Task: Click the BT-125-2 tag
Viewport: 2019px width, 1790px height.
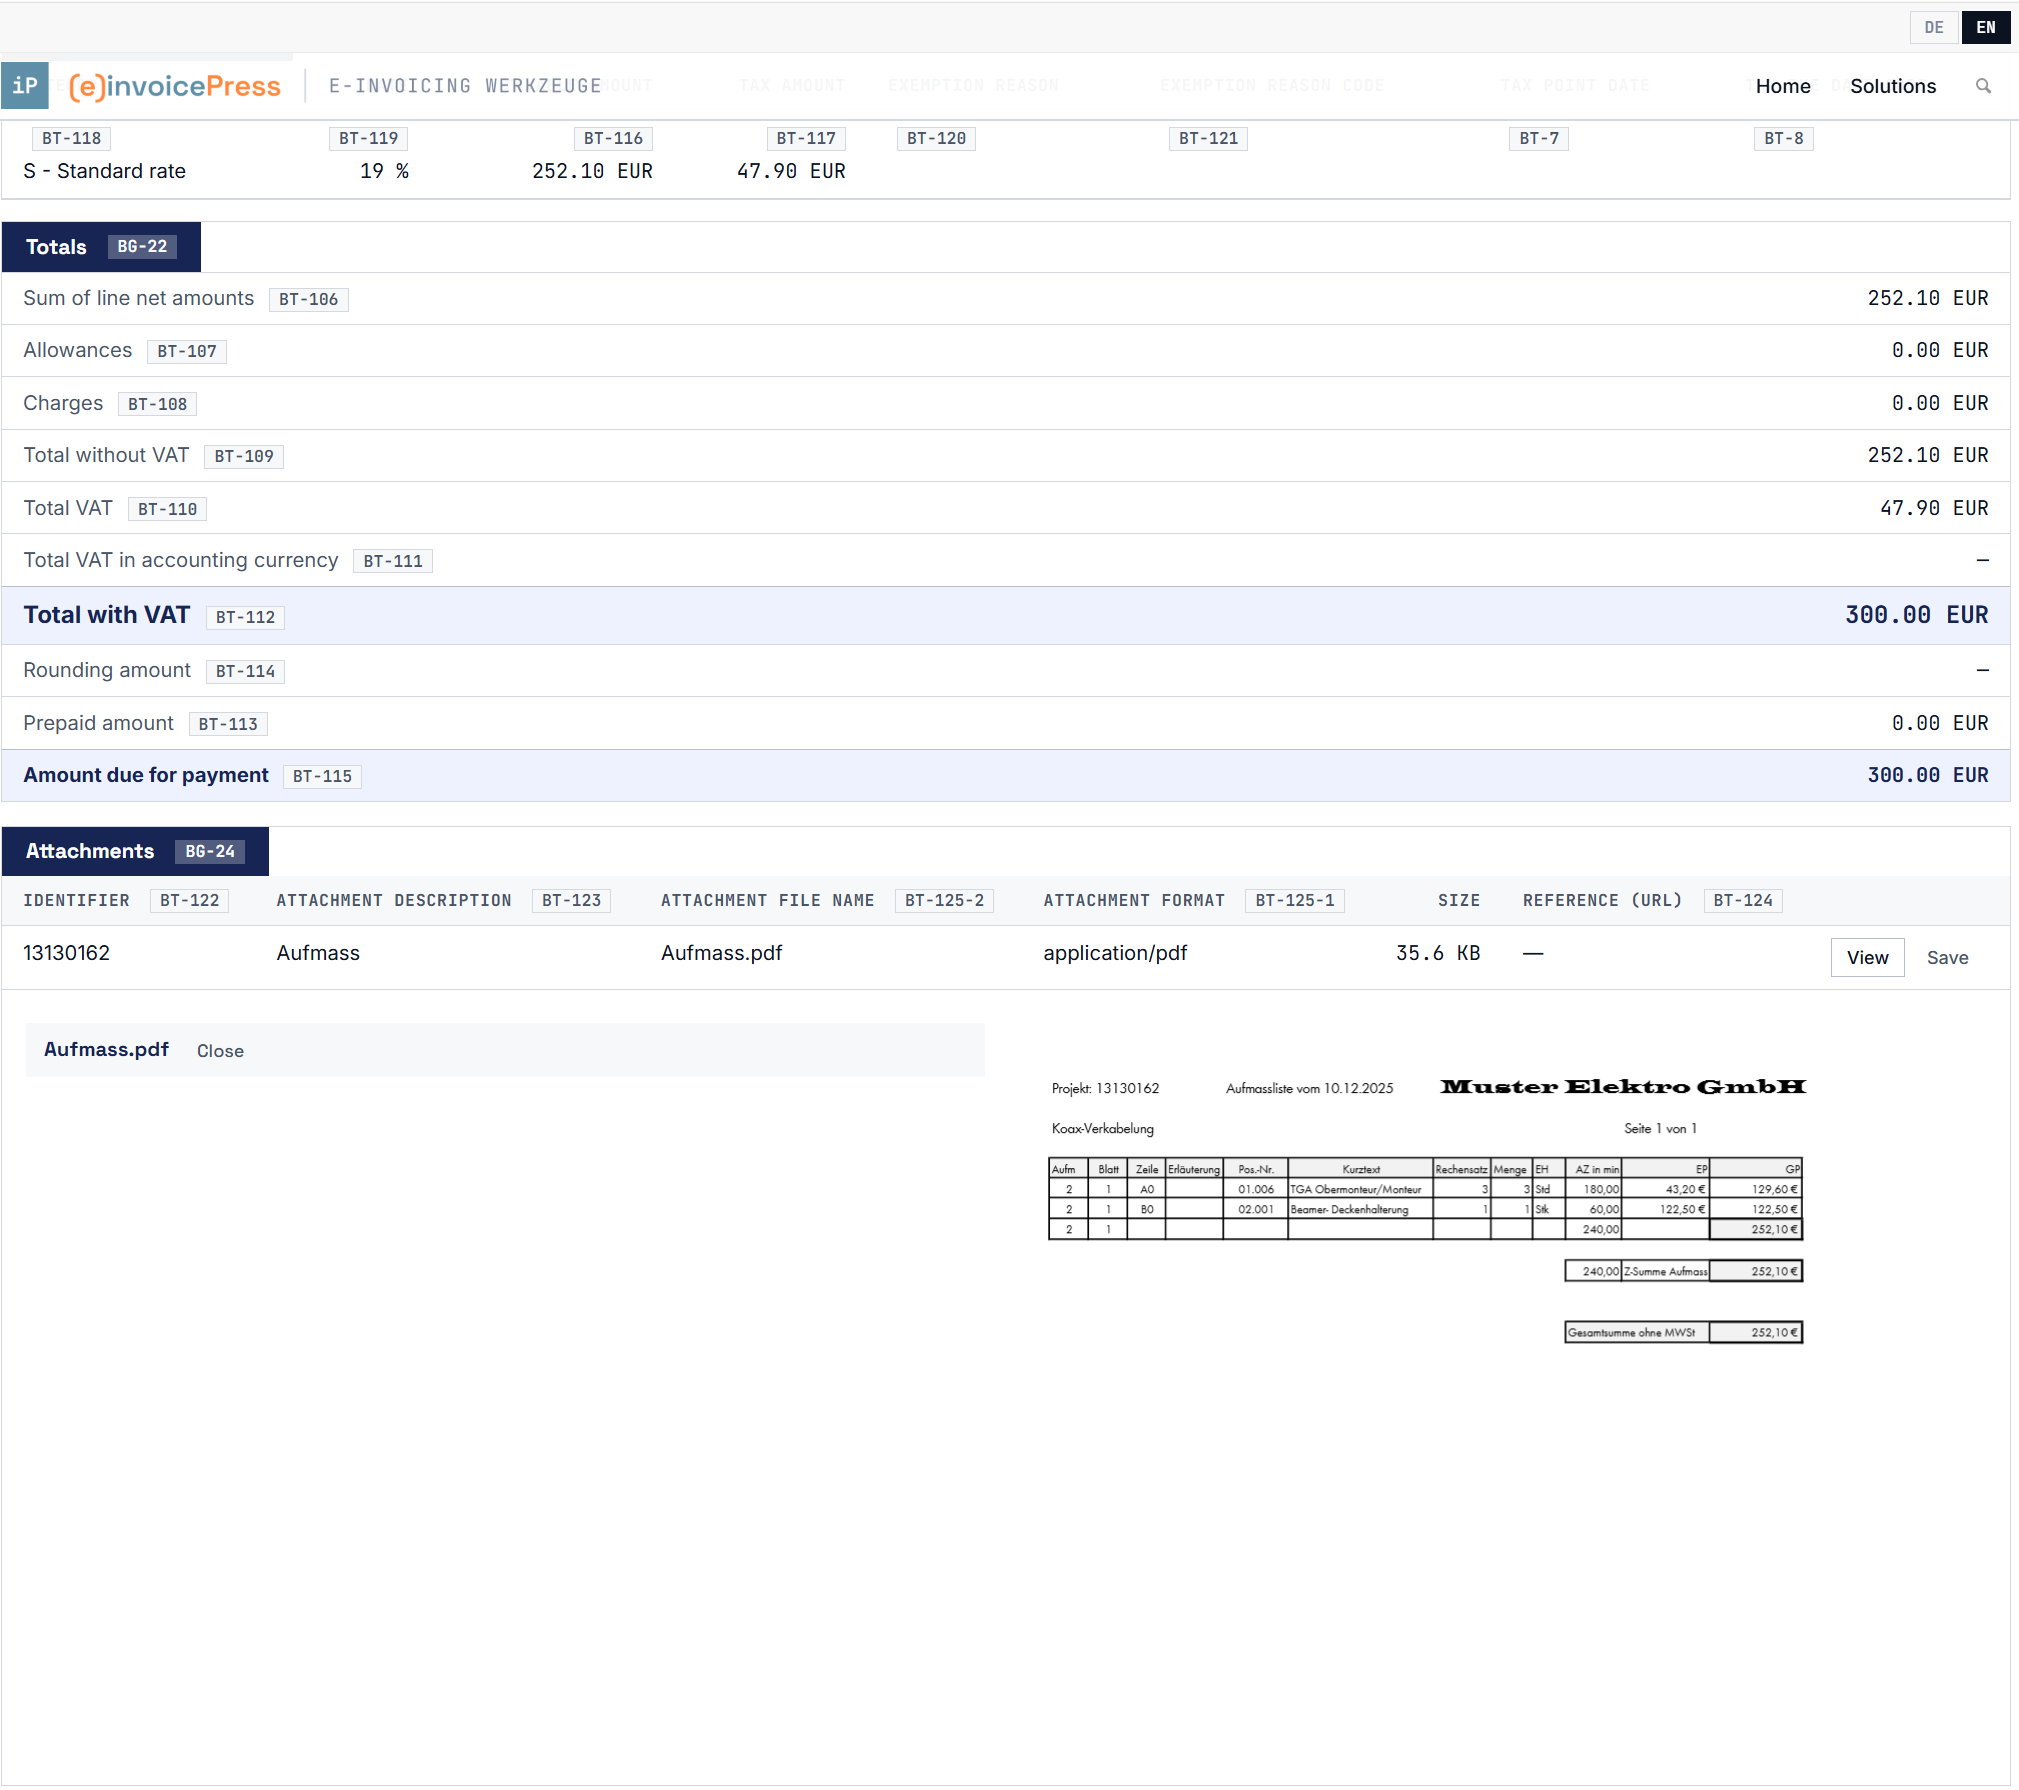Action: (x=944, y=900)
